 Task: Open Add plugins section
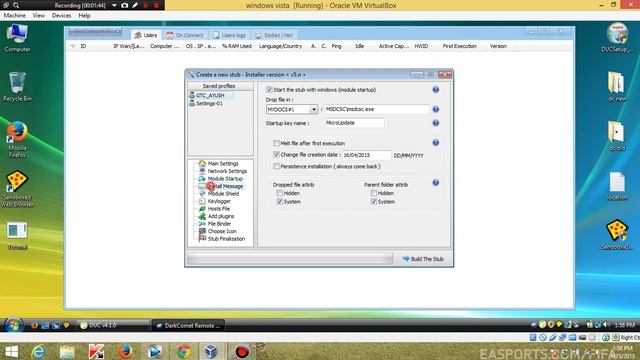[221, 216]
